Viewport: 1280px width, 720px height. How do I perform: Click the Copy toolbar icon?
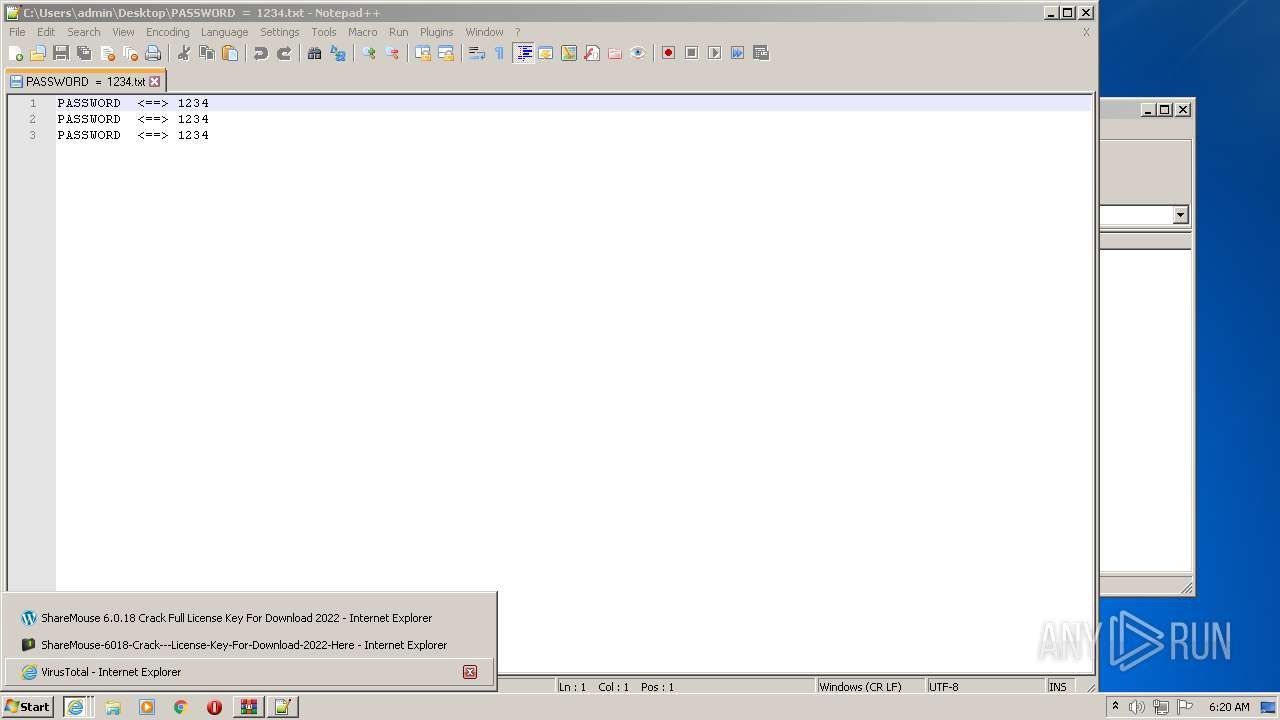point(207,53)
